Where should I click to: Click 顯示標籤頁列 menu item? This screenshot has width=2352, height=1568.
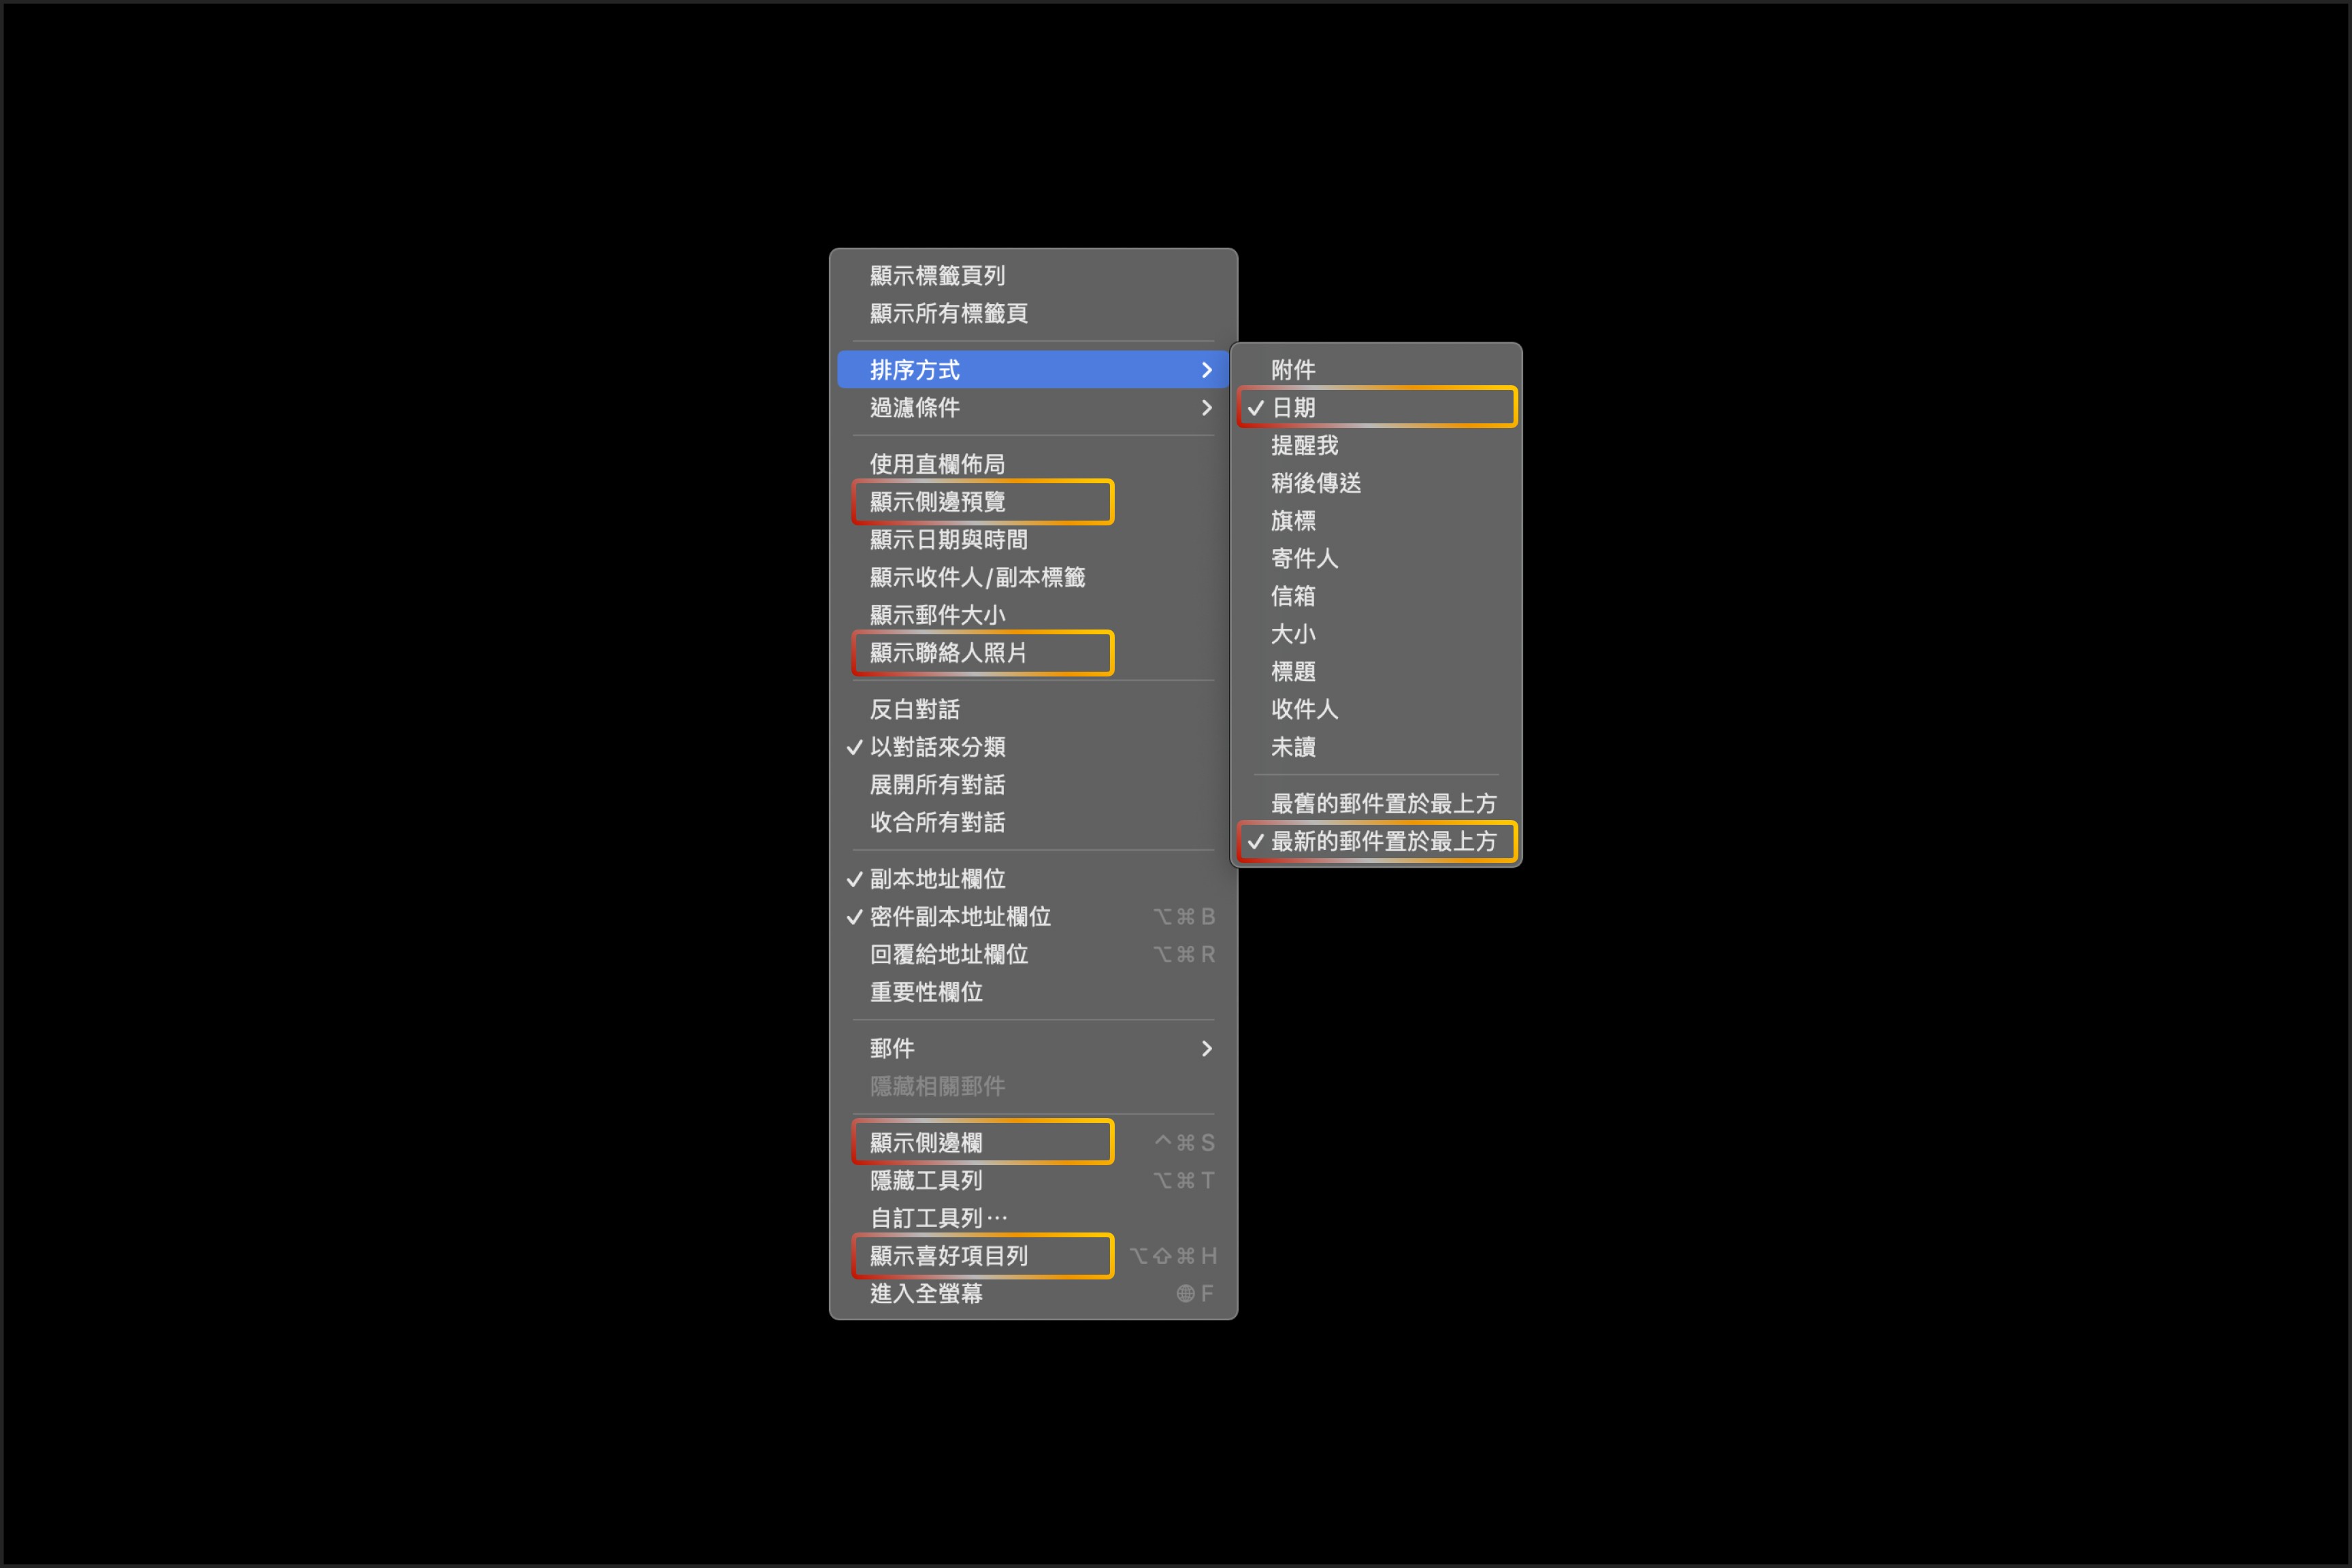pos(937,276)
